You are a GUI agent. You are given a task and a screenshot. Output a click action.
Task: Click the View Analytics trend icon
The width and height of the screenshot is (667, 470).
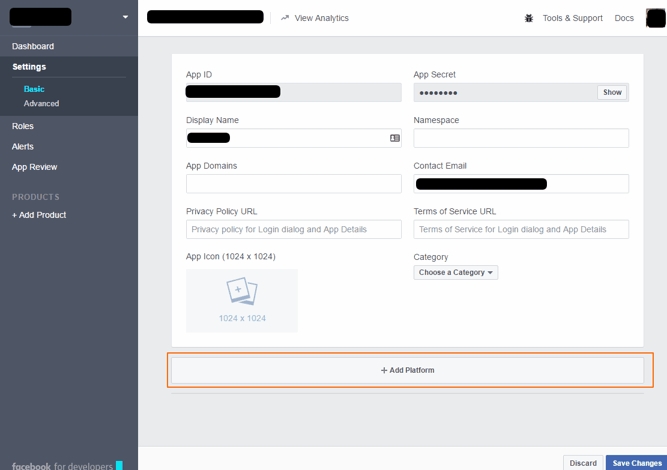click(x=285, y=18)
